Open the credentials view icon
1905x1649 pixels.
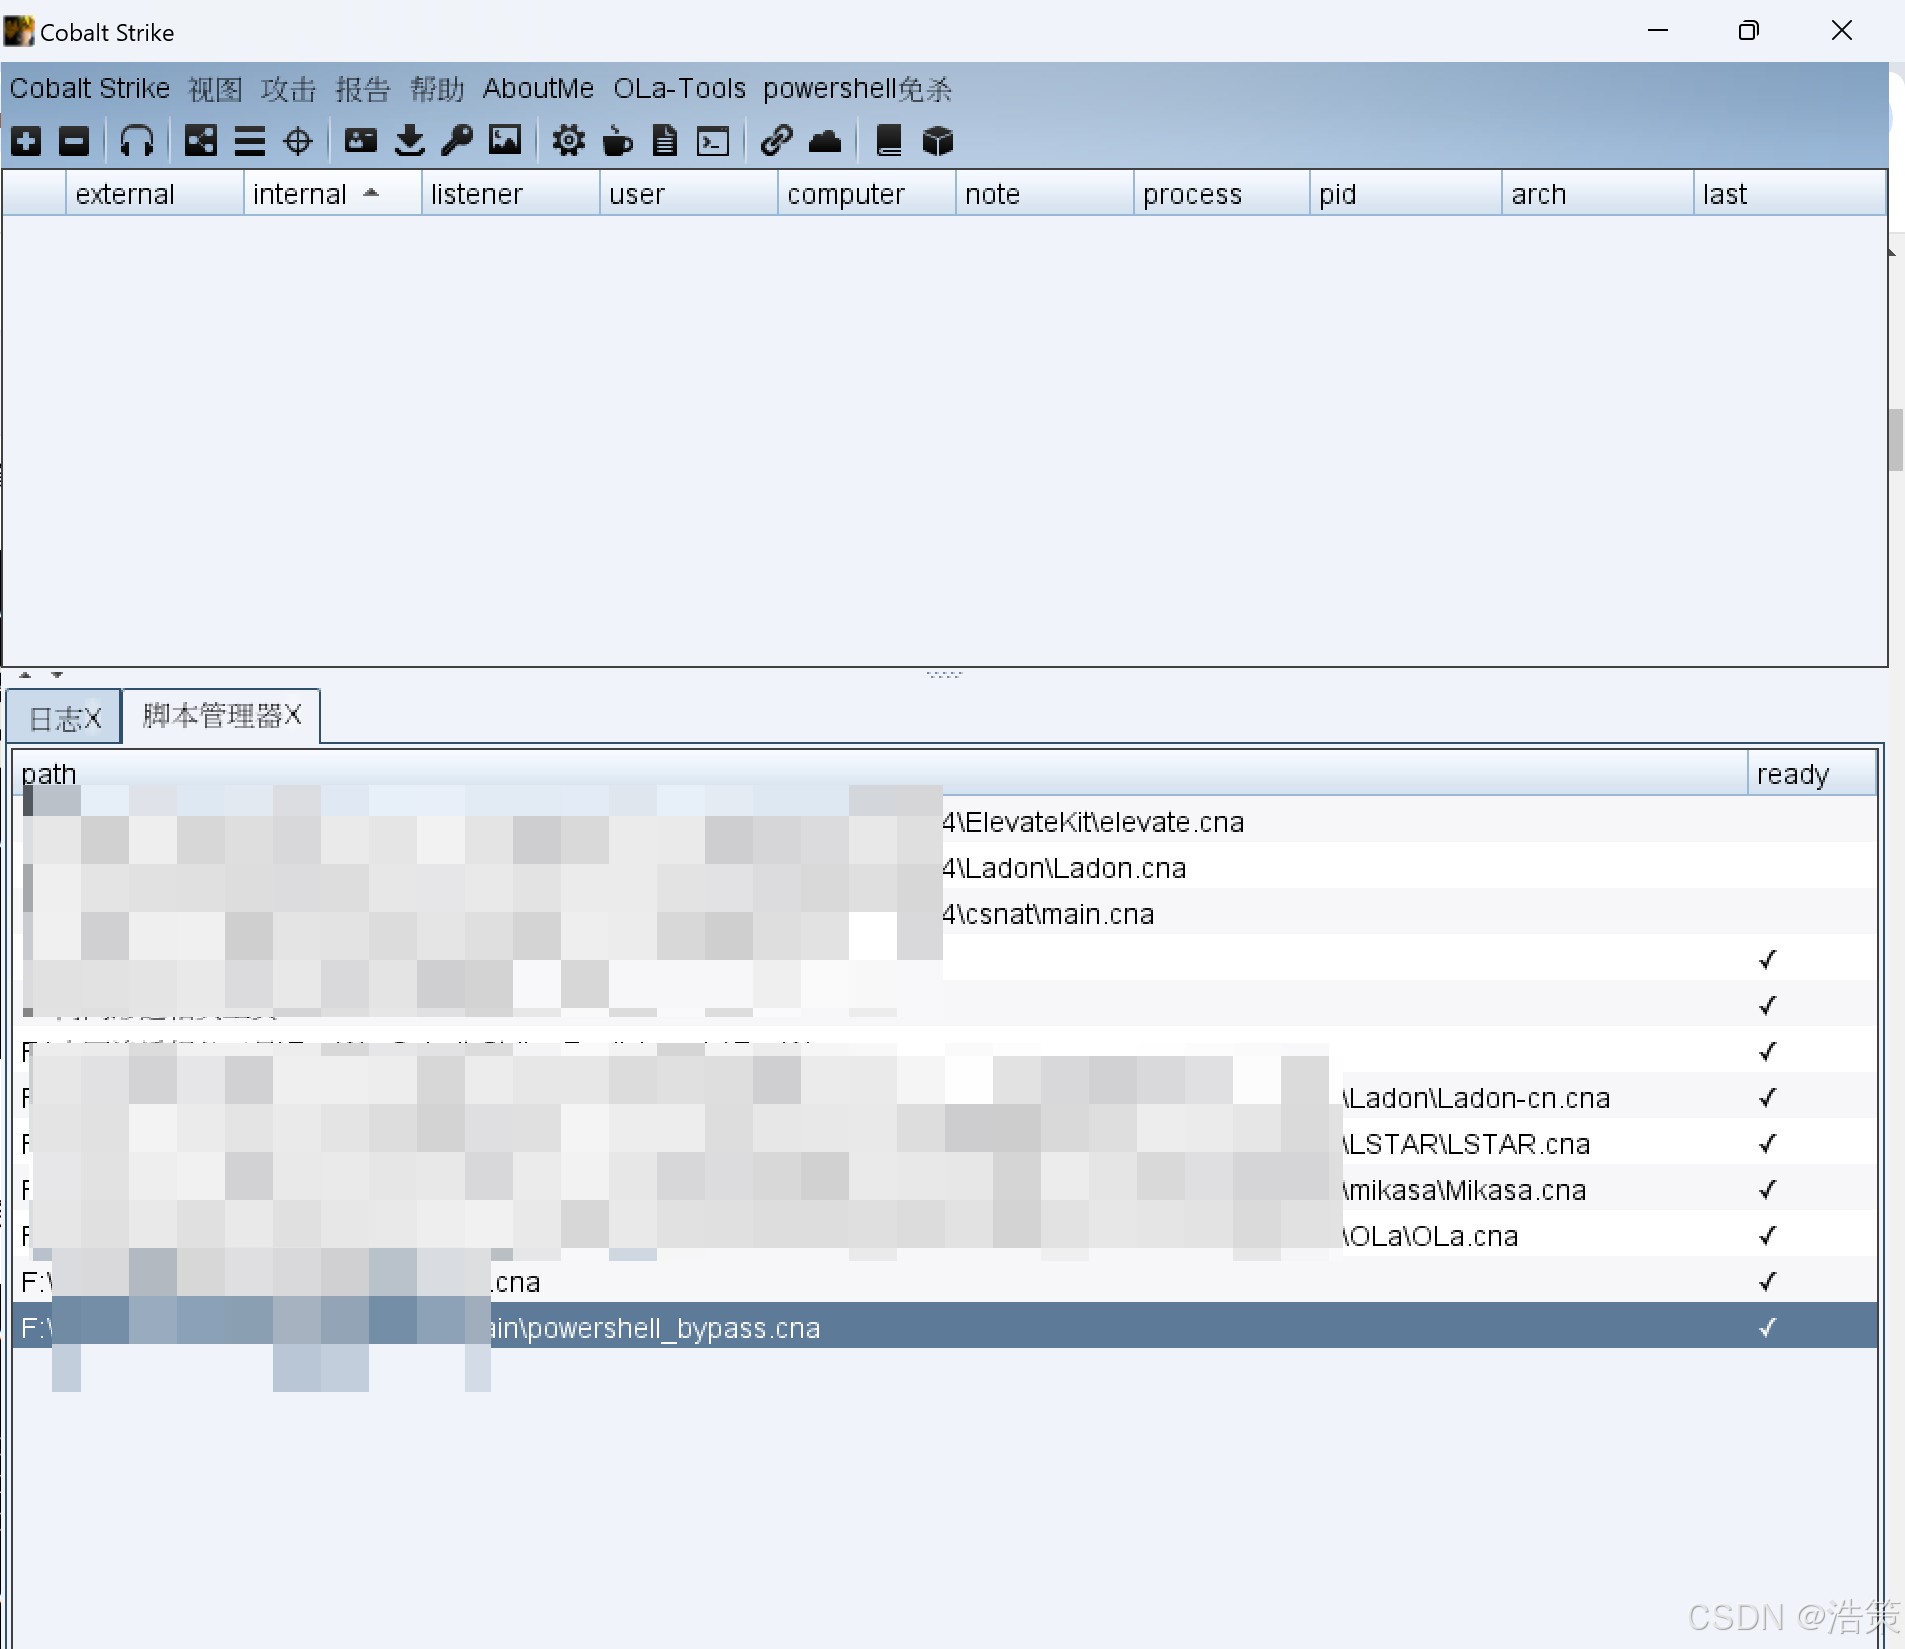pyautogui.click(x=361, y=141)
